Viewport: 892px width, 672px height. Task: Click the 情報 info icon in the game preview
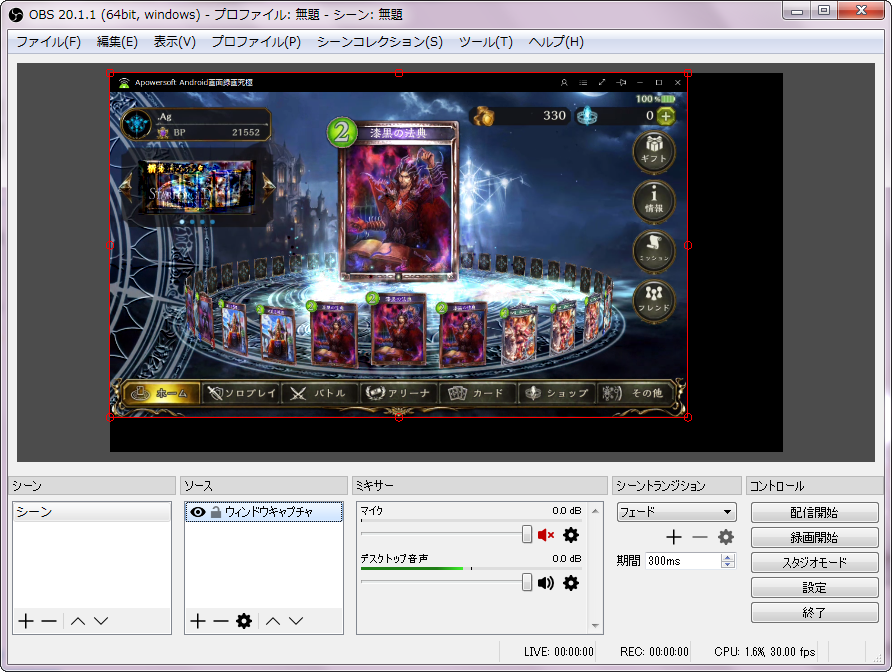click(654, 200)
